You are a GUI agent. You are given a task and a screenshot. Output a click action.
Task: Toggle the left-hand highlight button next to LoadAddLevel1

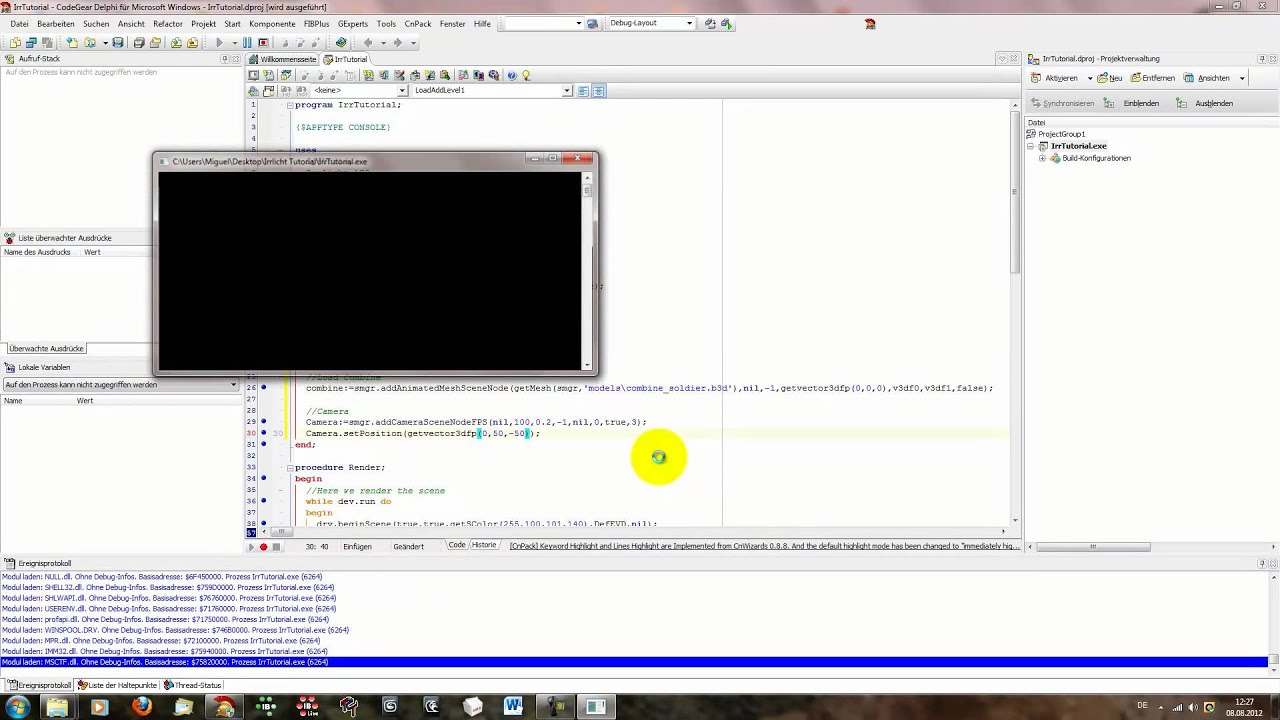[x=584, y=90]
